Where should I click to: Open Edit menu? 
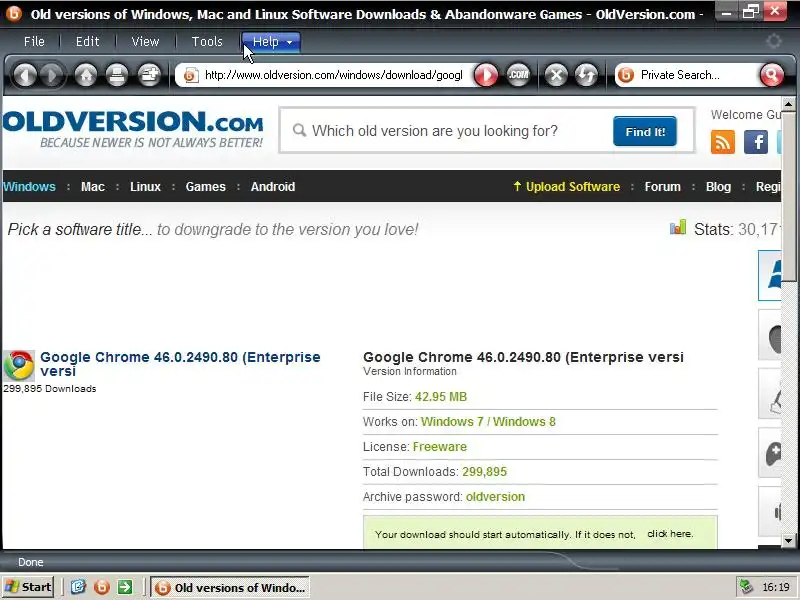click(87, 41)
